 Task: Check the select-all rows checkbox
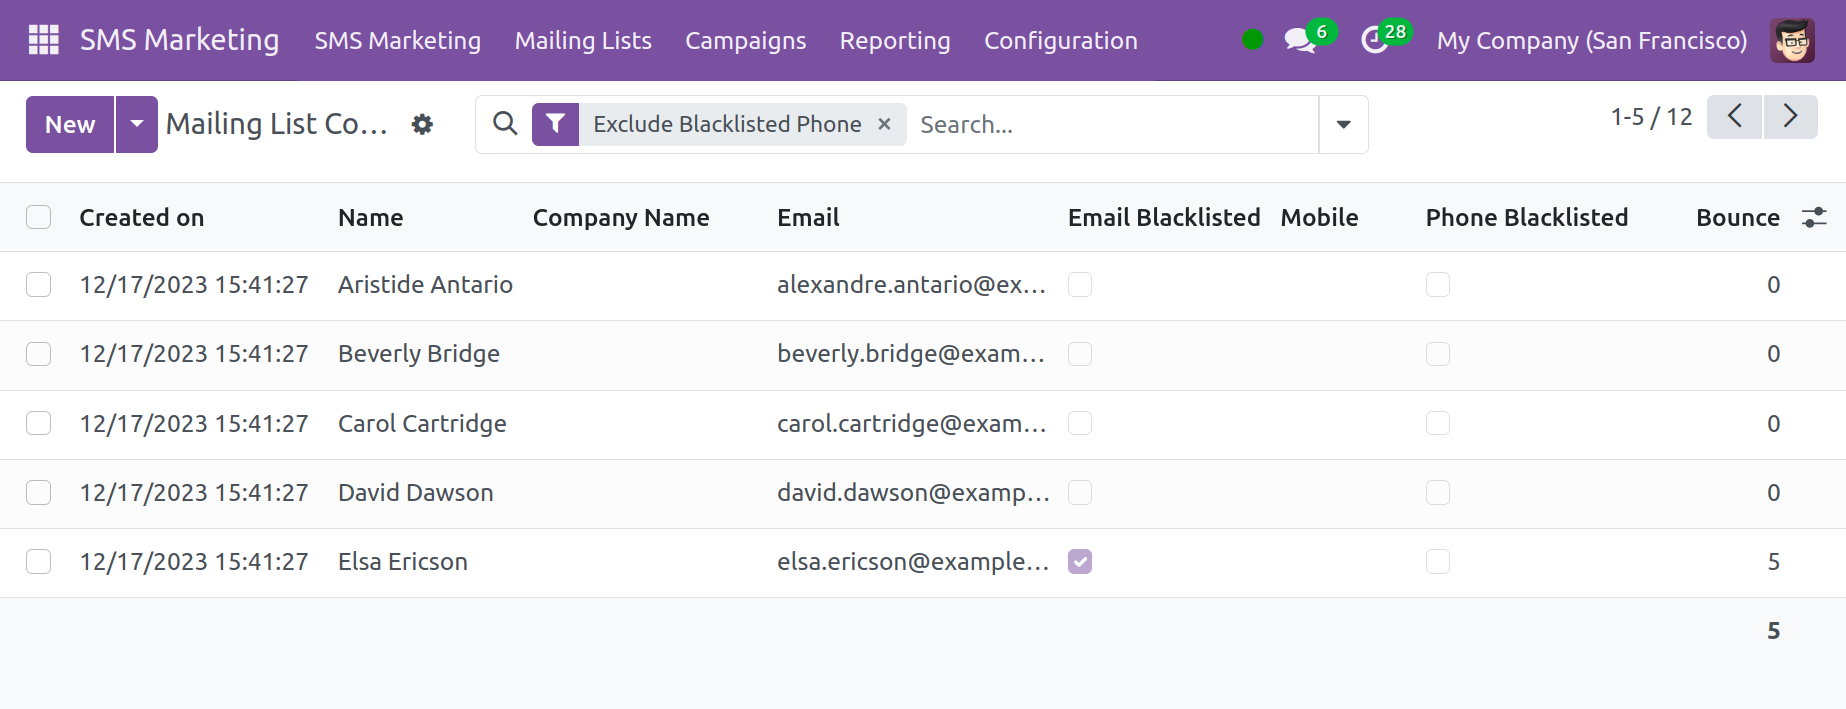pos(39,218)
